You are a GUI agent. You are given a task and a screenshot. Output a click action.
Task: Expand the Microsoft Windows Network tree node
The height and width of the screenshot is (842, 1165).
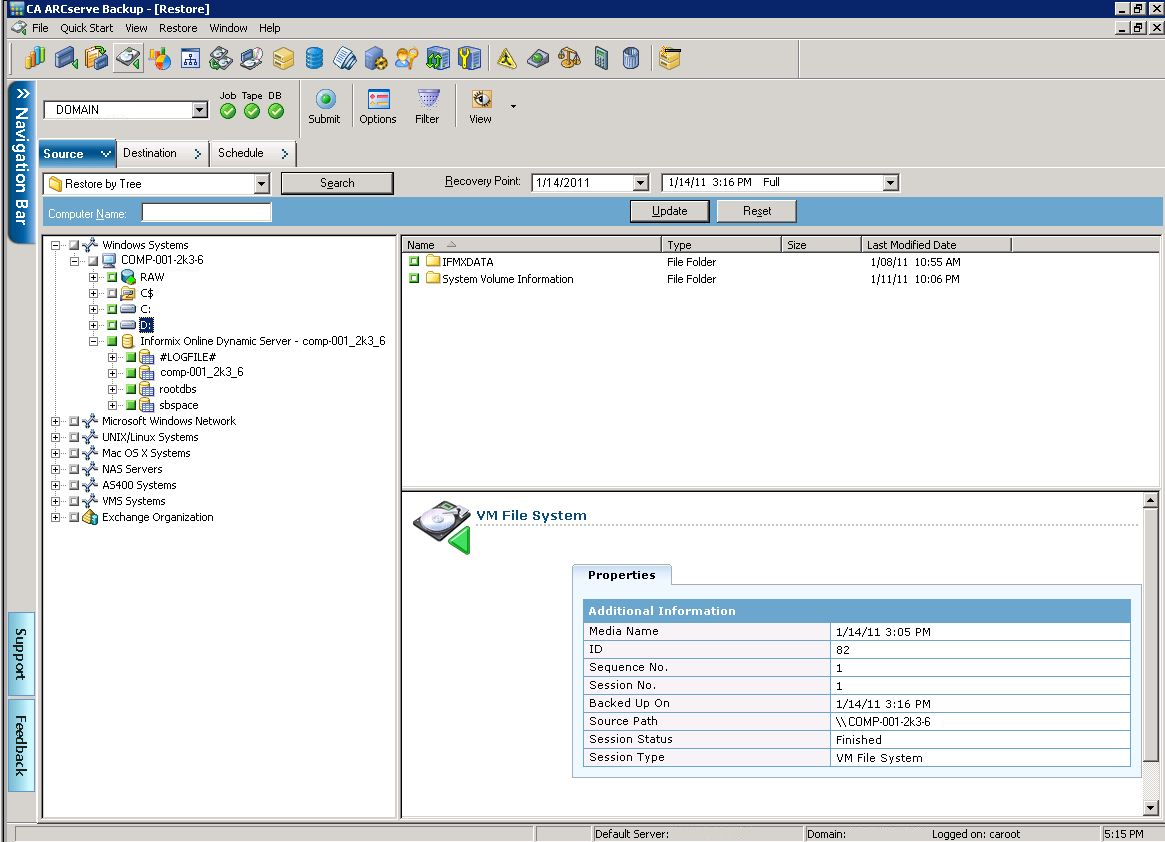point(56,421)
